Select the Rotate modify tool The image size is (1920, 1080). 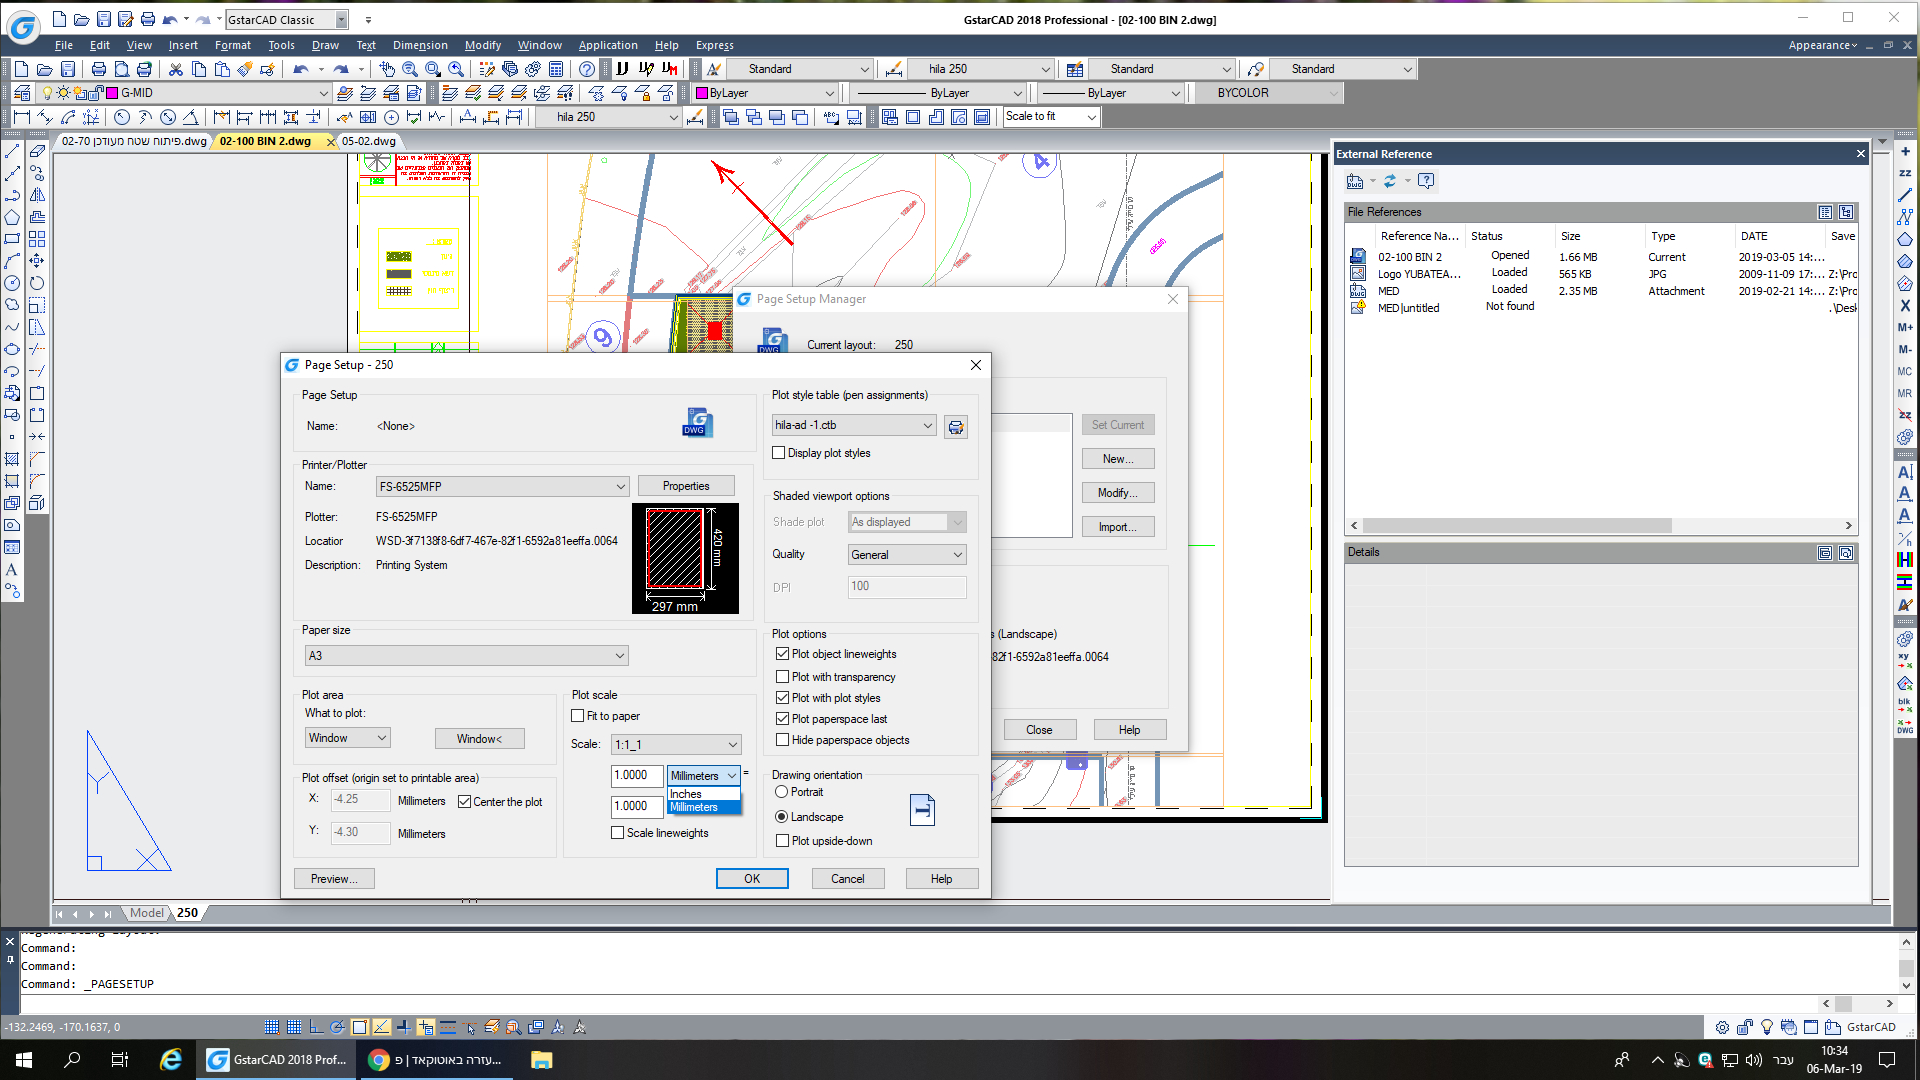(x=37, y=283)
